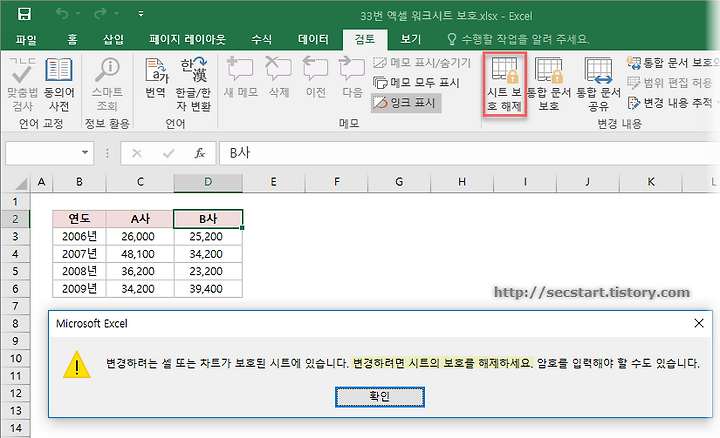Open the Customize Quick Access Toolbar dropdown
This screenshot has width=720, height=438.
(x=141, y=14)
